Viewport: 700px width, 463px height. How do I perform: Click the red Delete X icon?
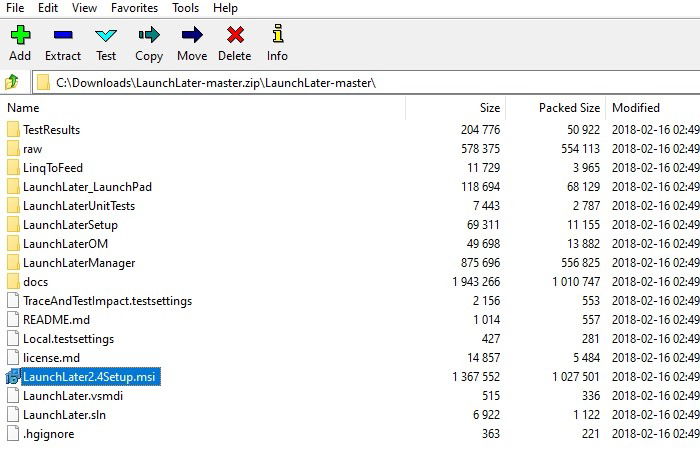tap(235, 34)
